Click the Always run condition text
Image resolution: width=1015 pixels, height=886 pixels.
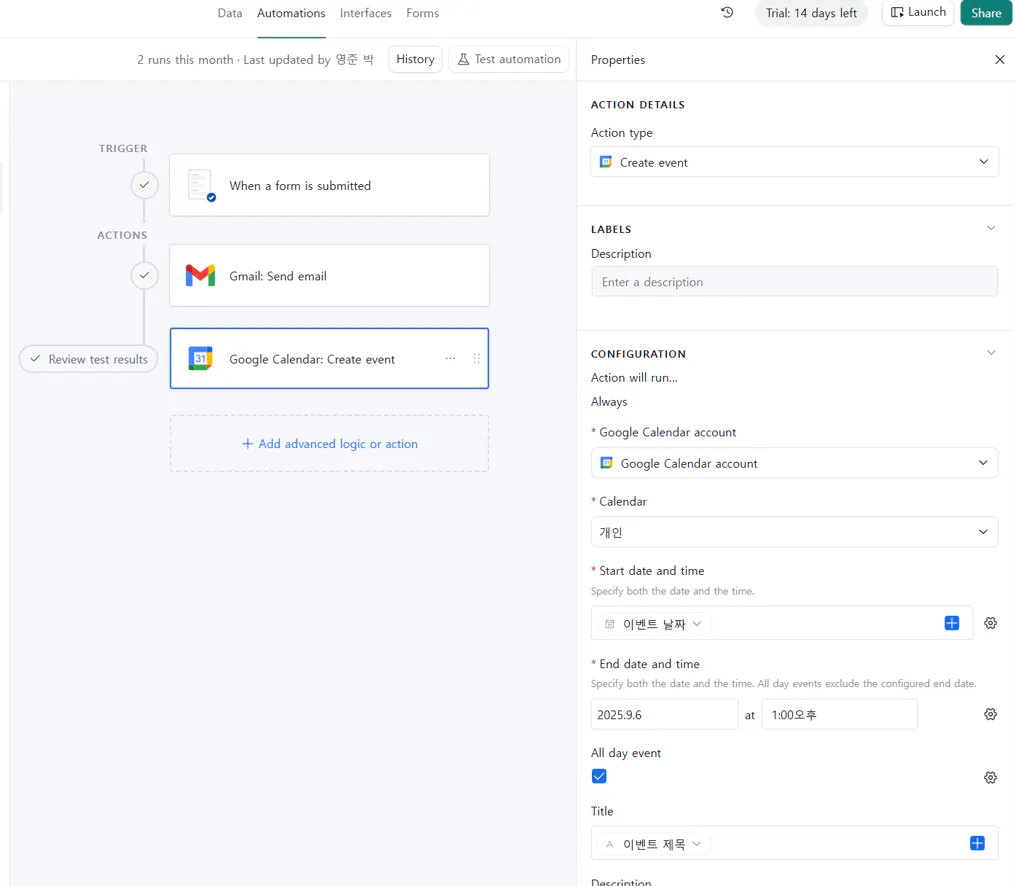coord(609,402)
